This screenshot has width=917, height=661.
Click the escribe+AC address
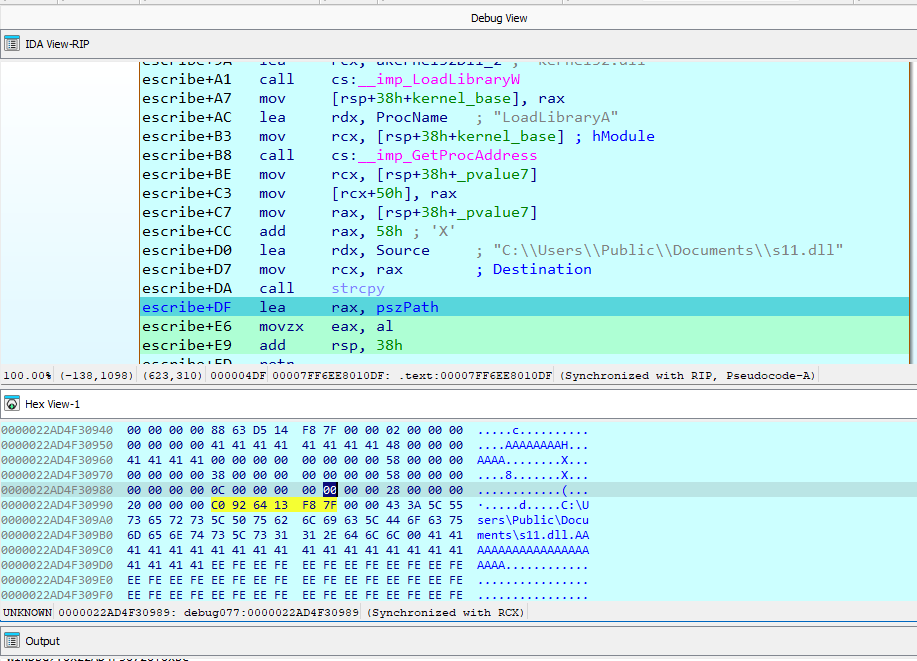[x=187, y=117]
